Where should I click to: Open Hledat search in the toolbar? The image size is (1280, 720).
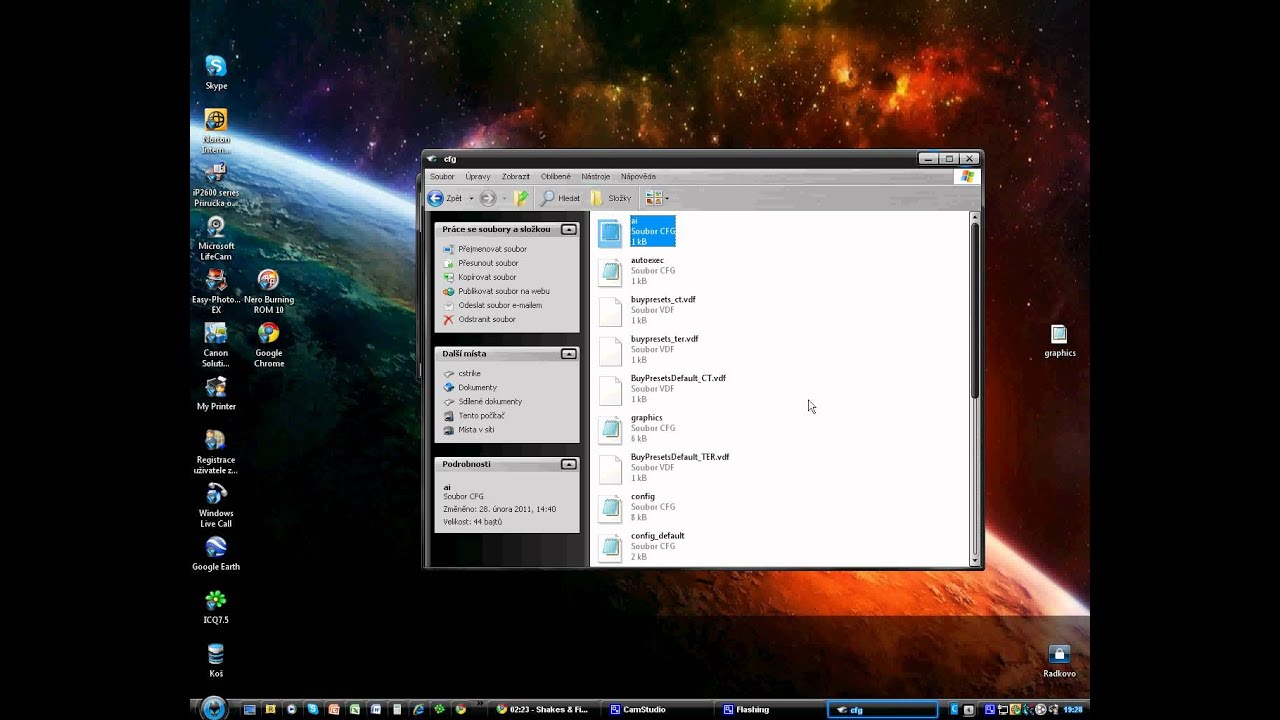click(x=560, y=198)
